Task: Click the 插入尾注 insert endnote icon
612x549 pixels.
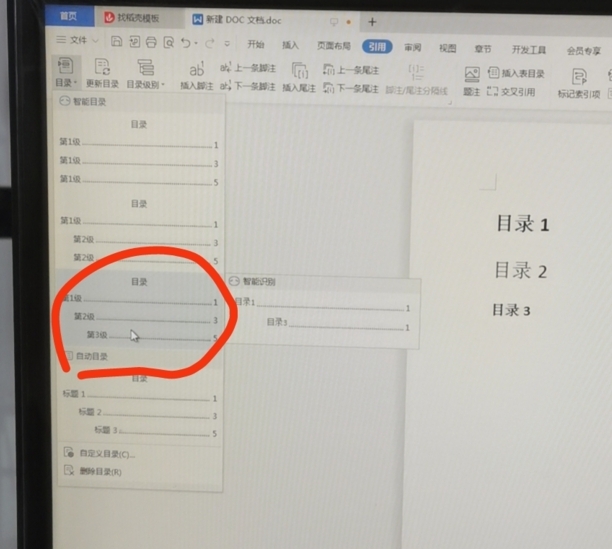Action: [299, 71]
